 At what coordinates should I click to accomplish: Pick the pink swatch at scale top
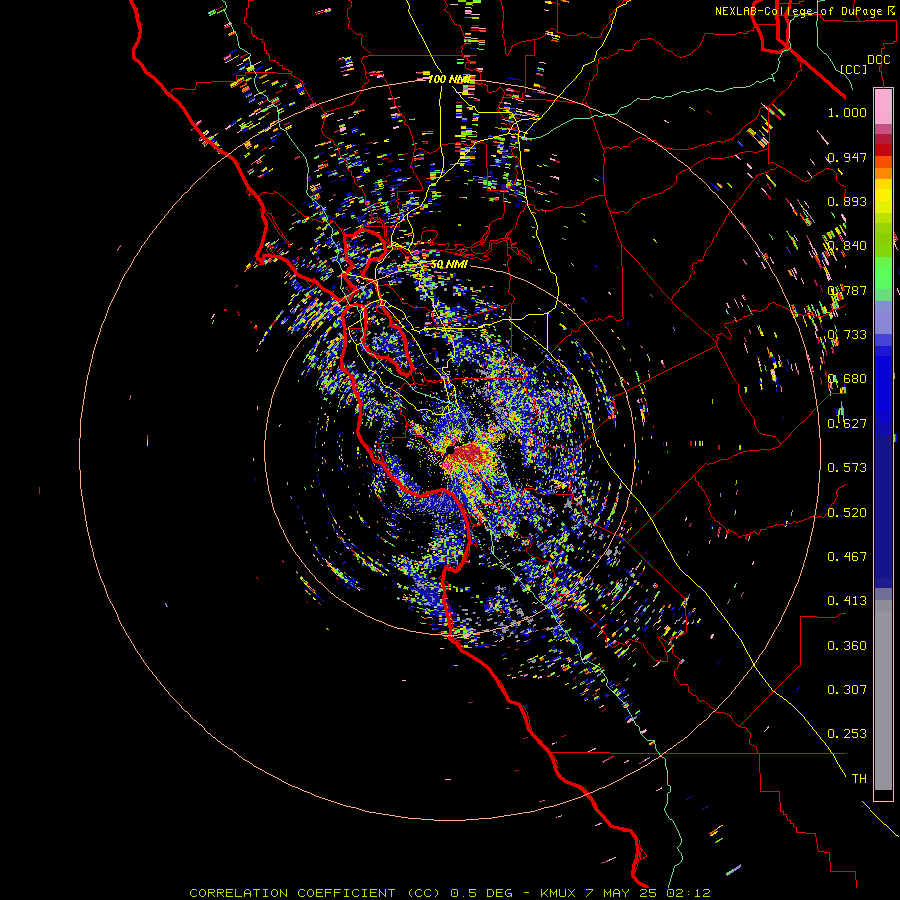pos(883,106)
